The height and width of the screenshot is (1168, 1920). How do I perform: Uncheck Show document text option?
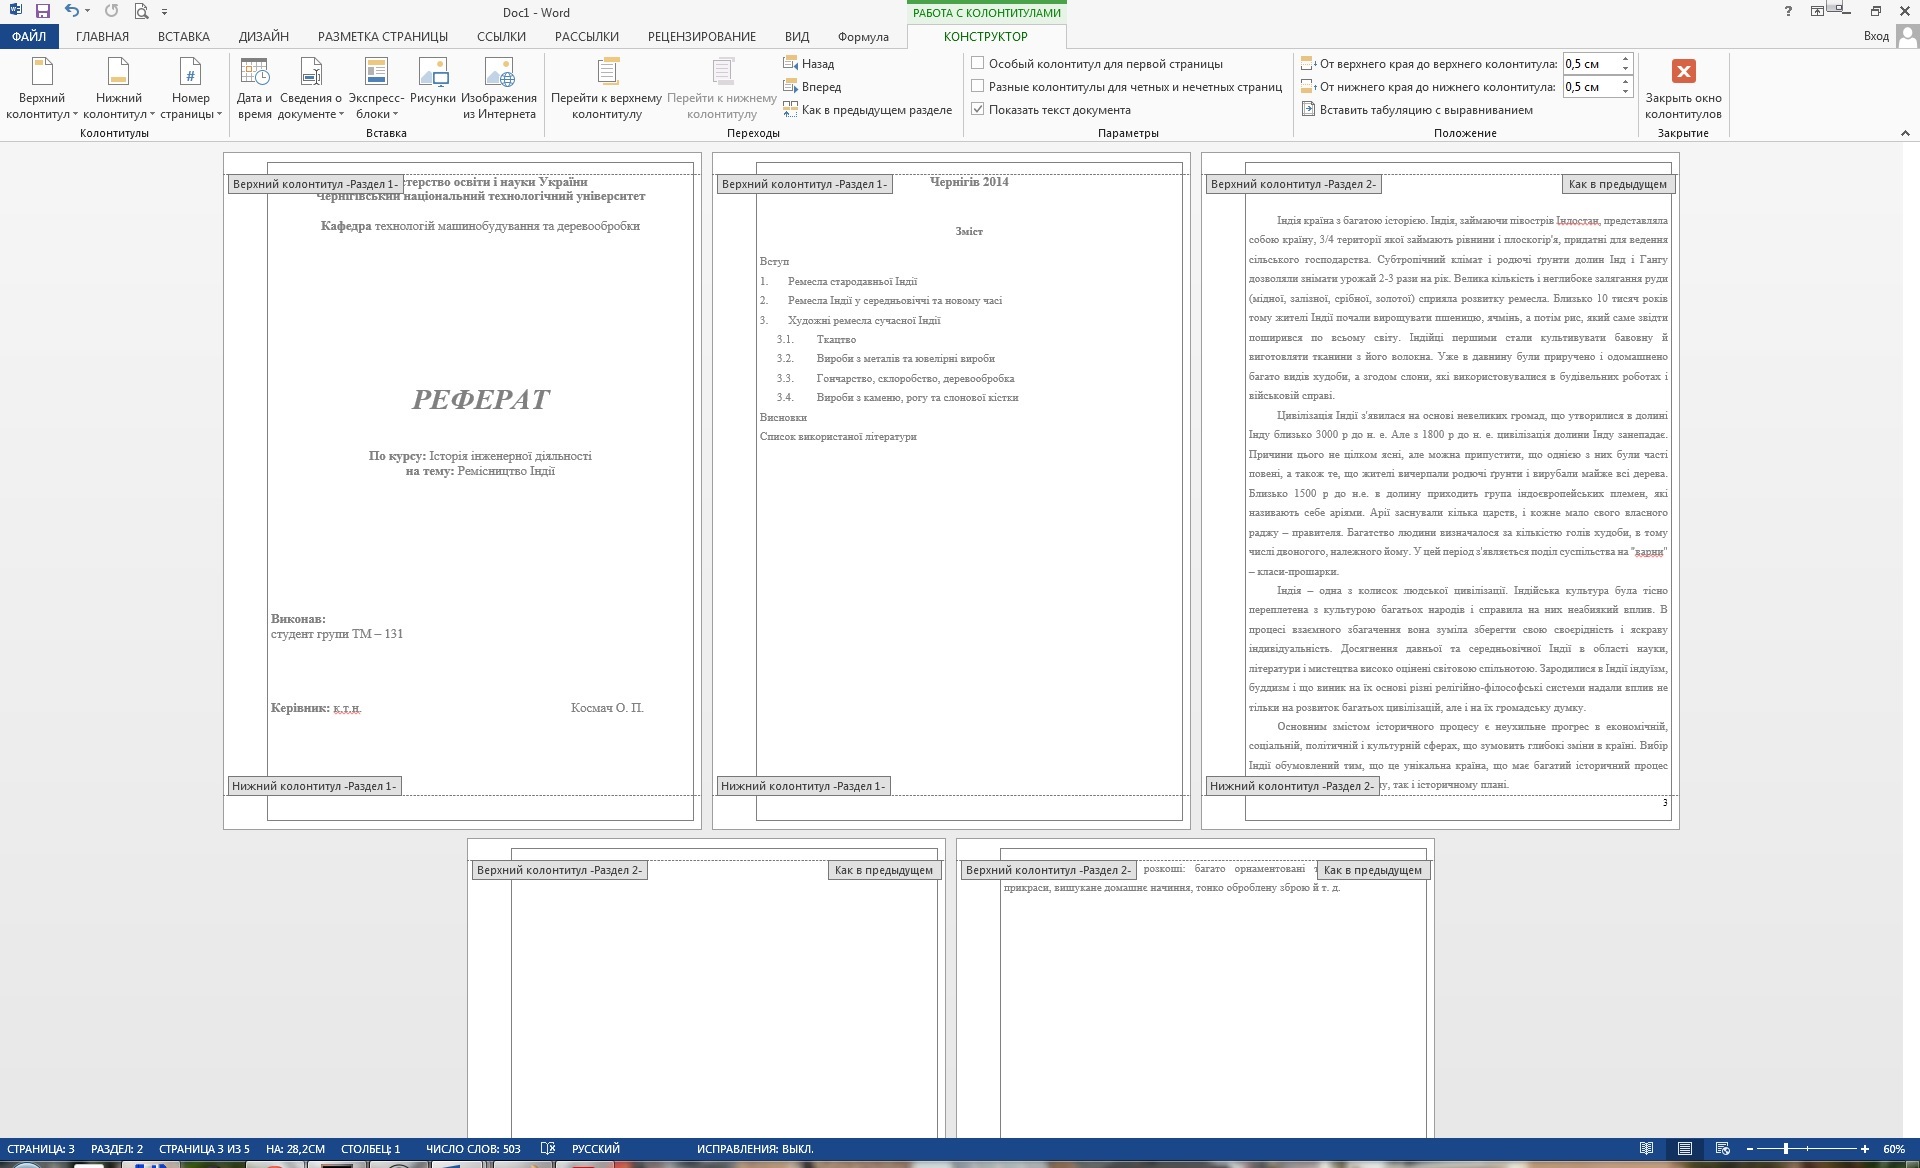click(978, 109)
